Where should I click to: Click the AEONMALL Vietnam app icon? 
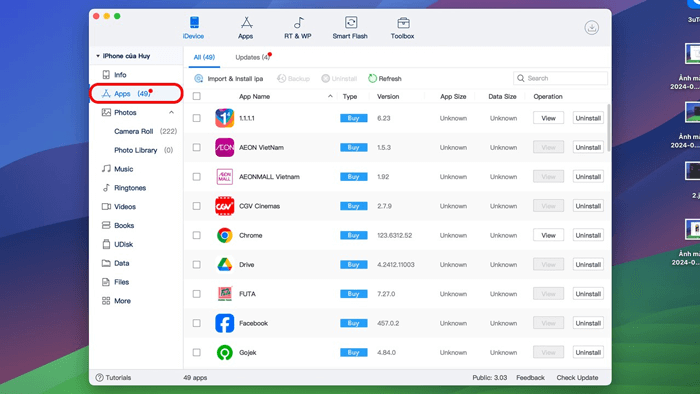click(225, 177)
